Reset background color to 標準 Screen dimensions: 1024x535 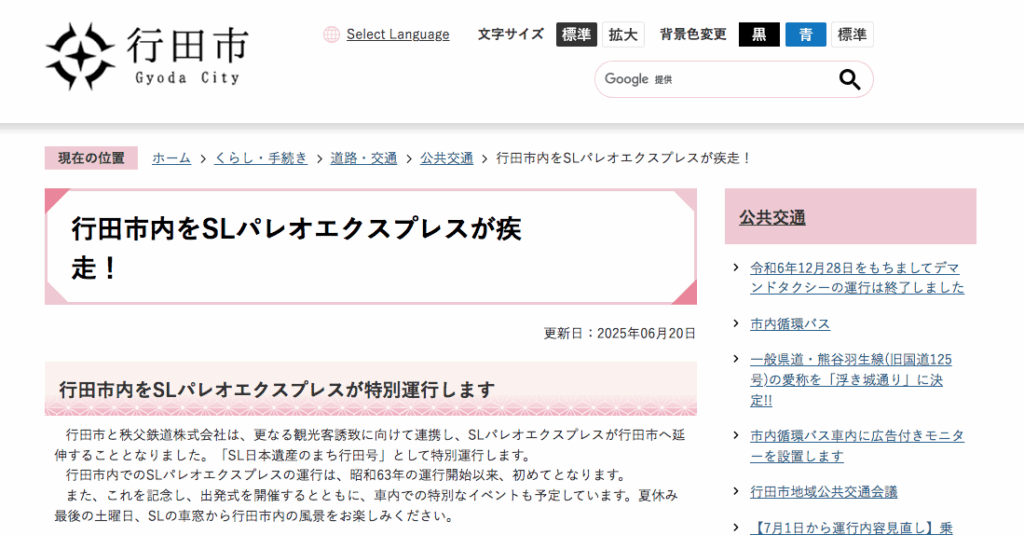[x=852, y=35]
